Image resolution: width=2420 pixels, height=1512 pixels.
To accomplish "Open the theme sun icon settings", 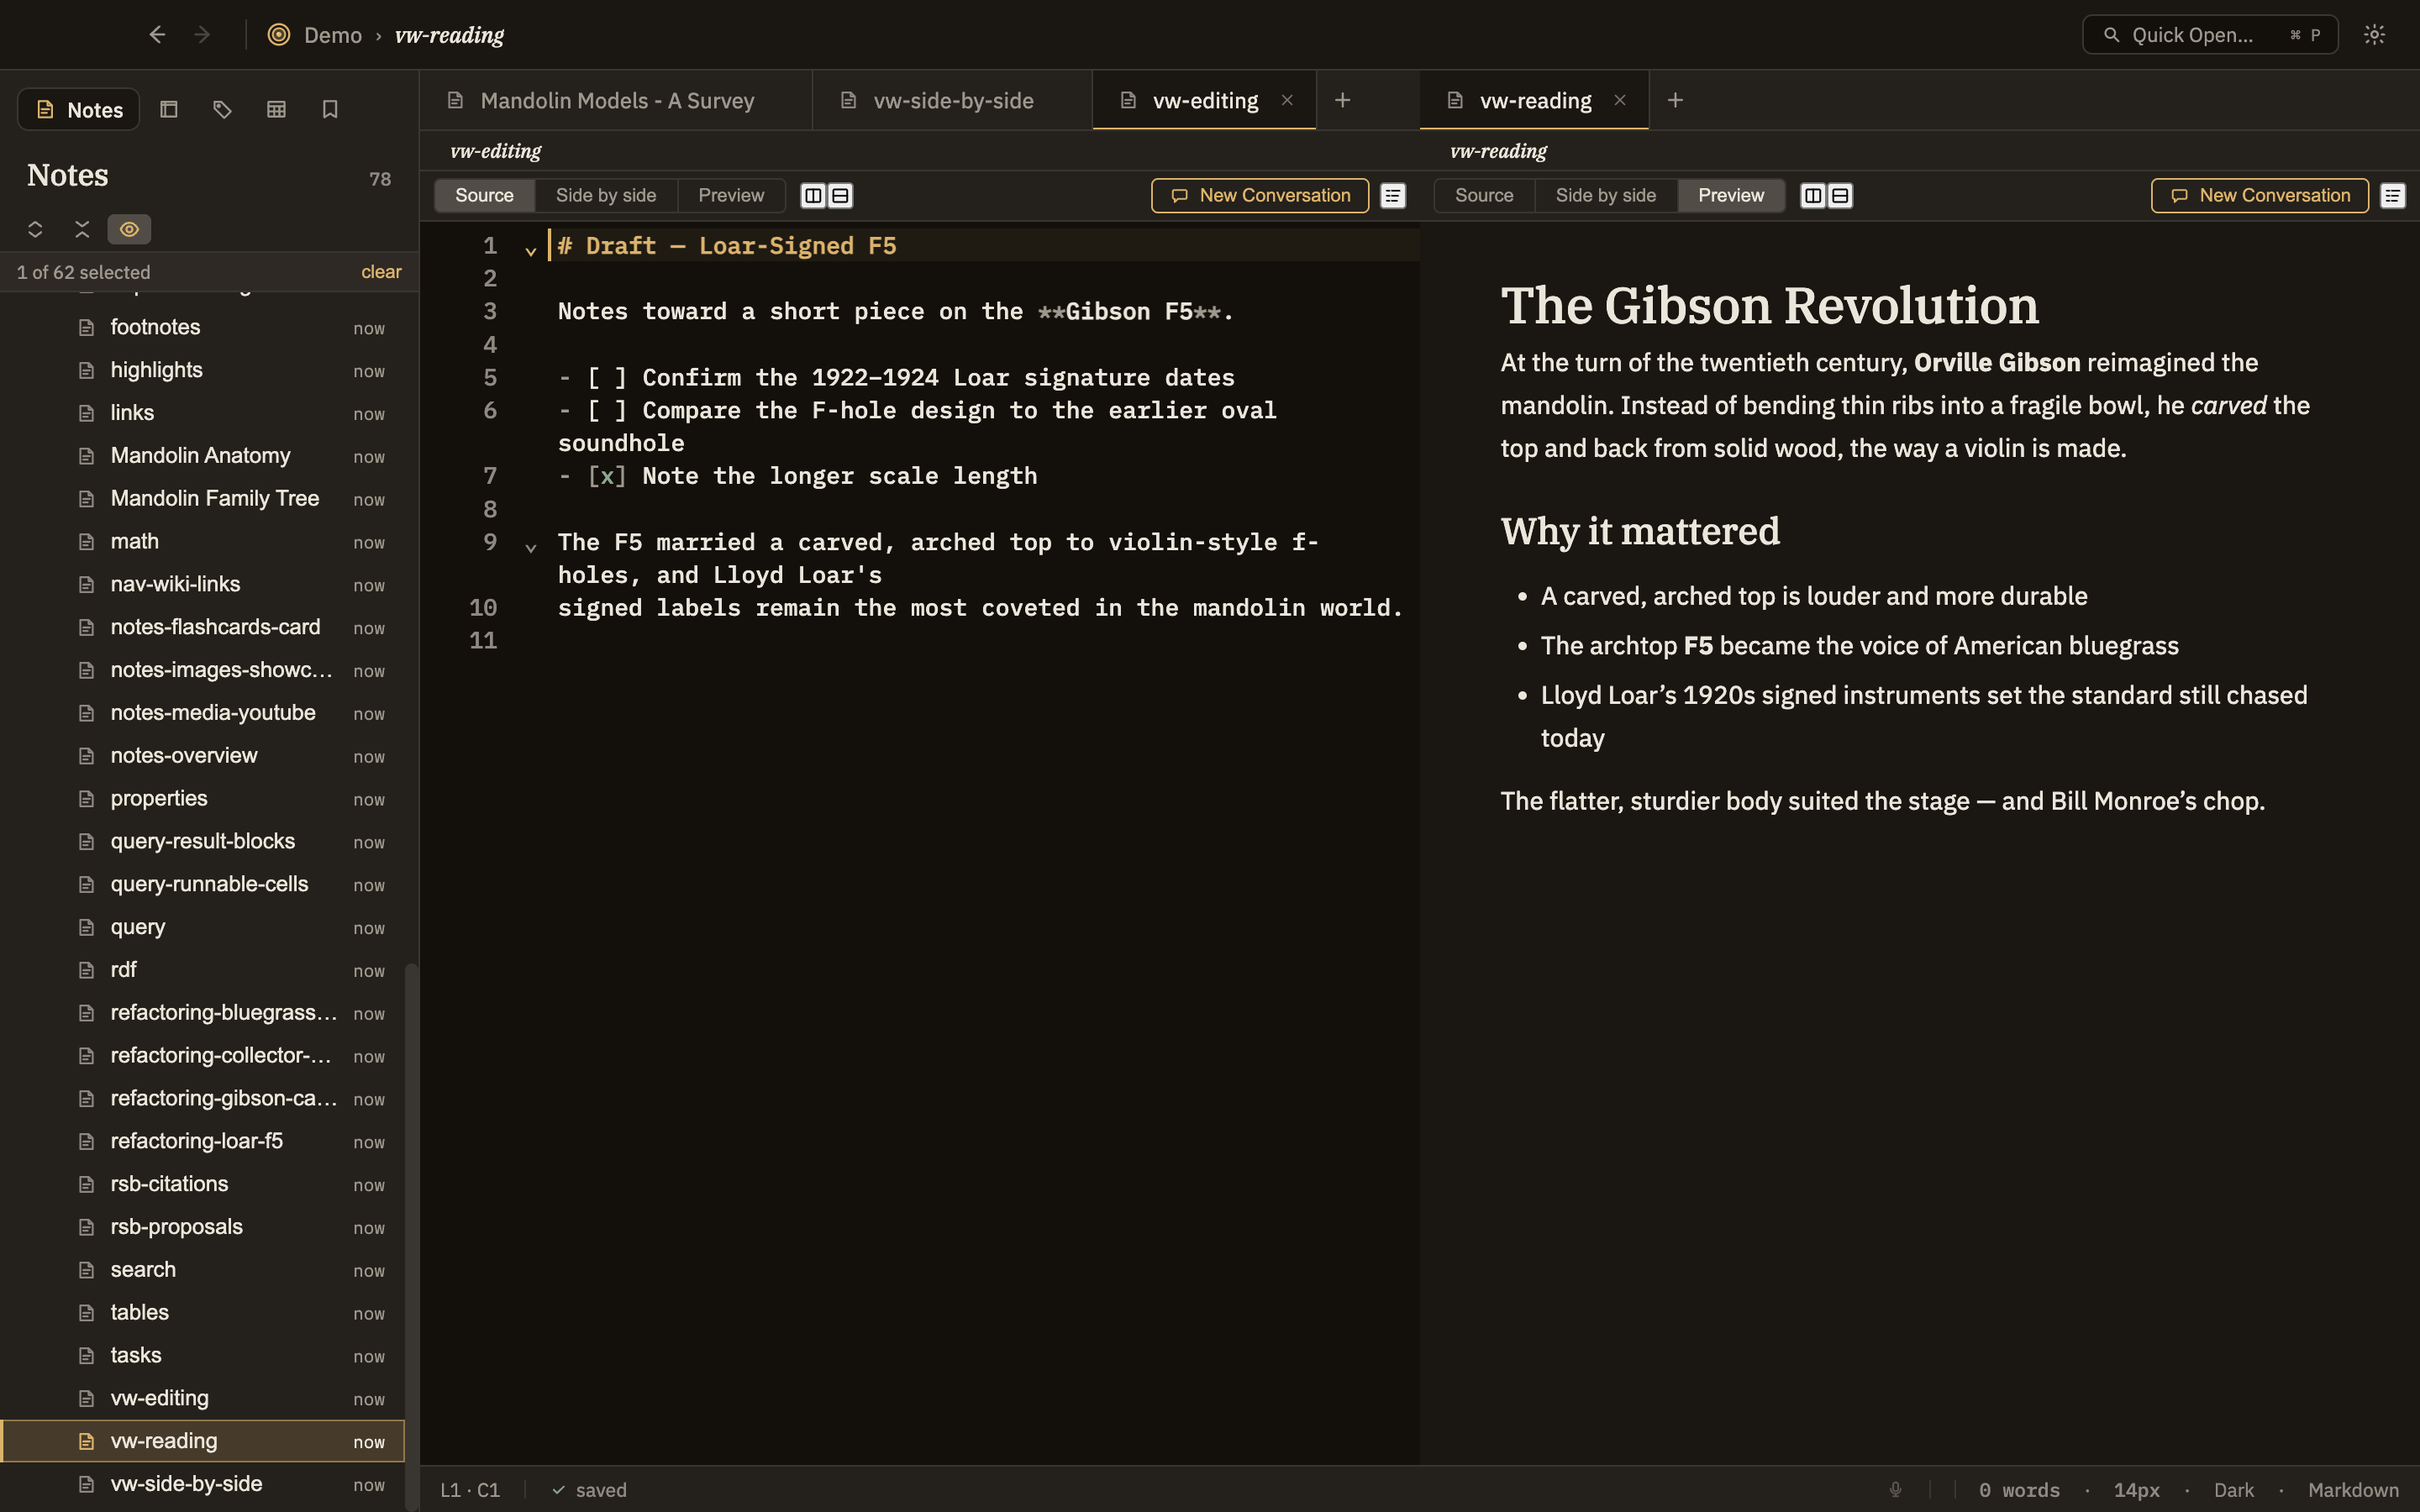I will [x=2374, y=35].
